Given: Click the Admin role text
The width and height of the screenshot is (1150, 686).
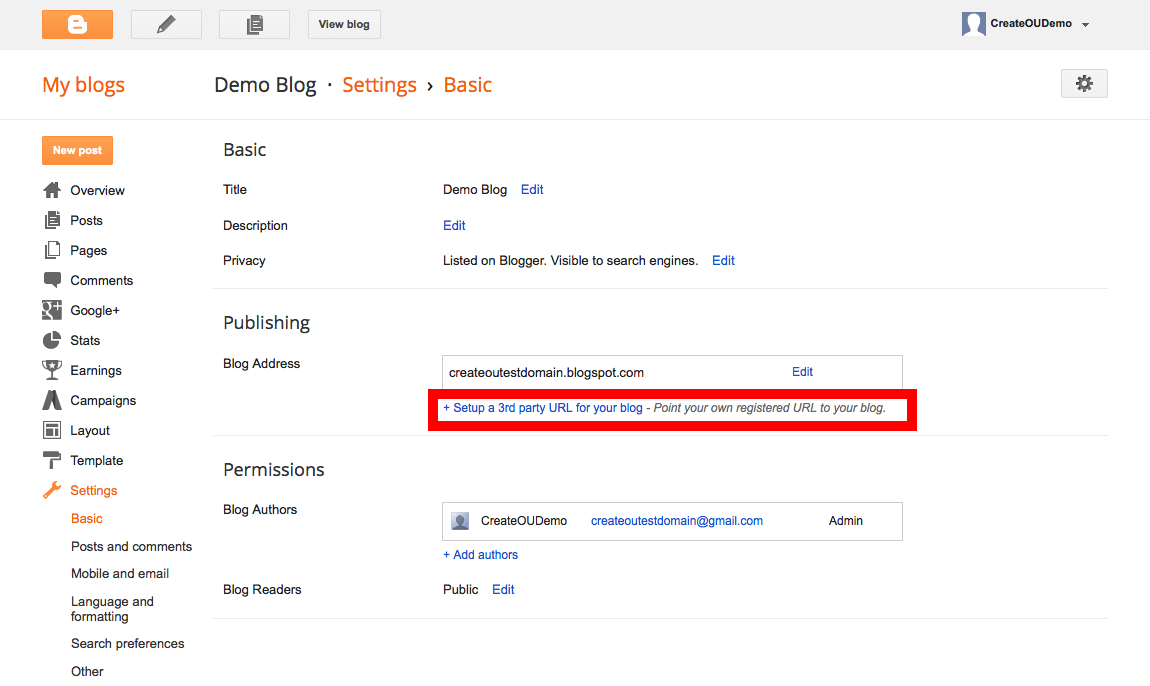Looking at the screenshot, I should 846,521.
